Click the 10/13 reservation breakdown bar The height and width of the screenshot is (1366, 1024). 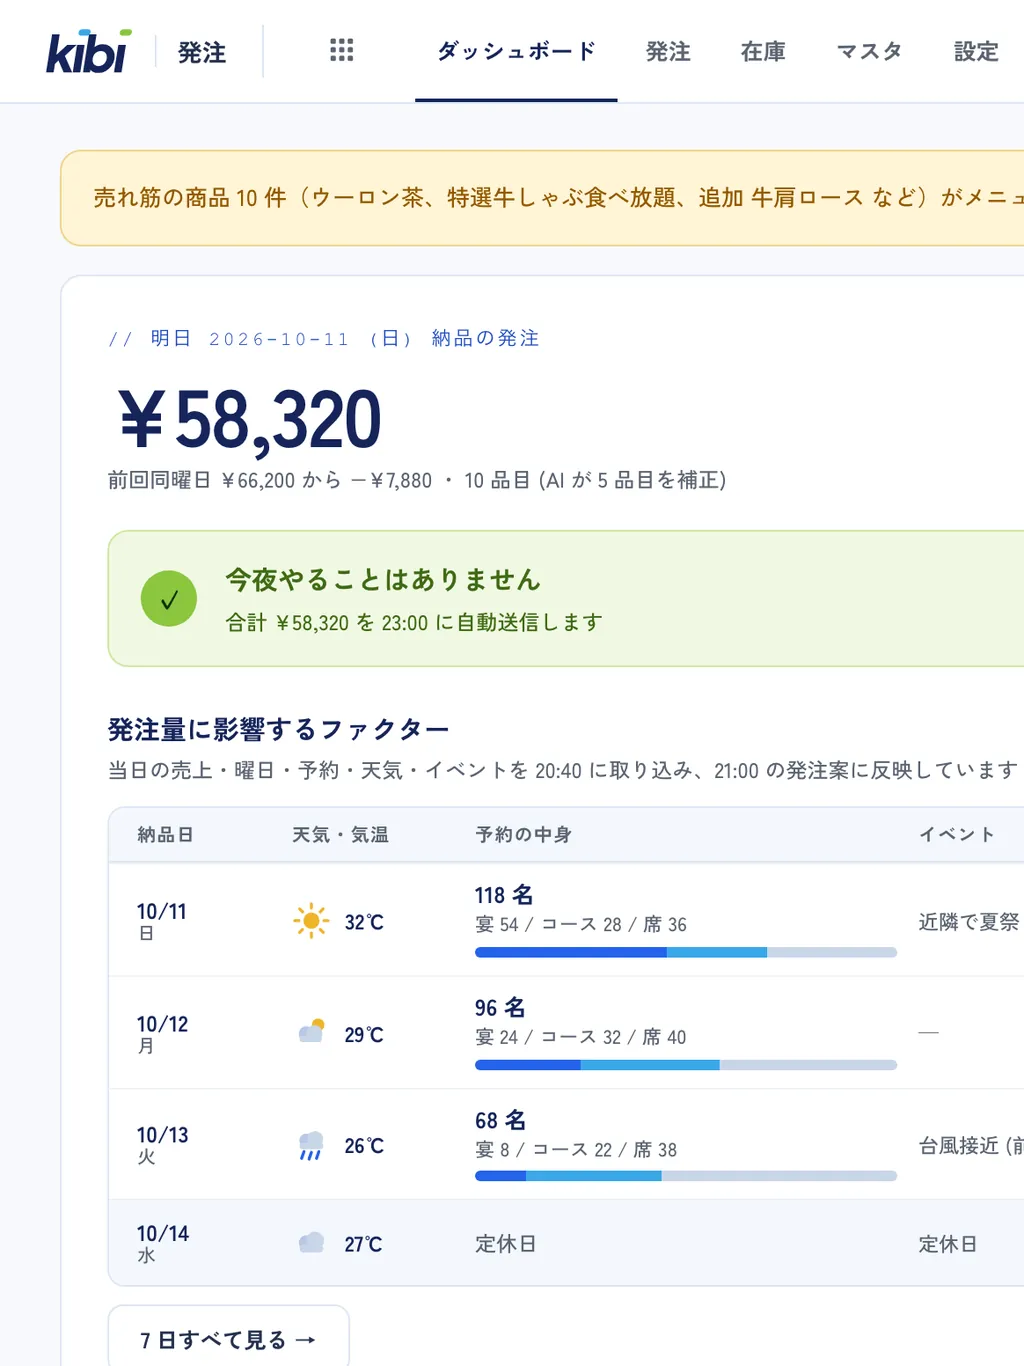686,1176
